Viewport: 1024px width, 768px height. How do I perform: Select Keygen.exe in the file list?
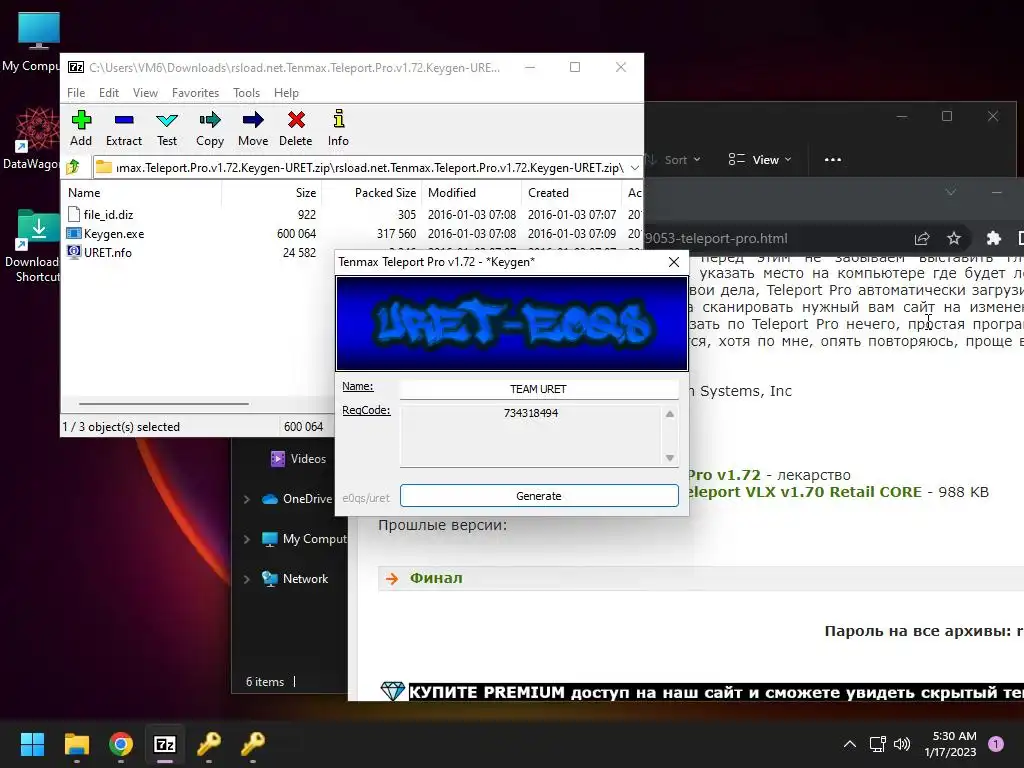coord(353,233)
